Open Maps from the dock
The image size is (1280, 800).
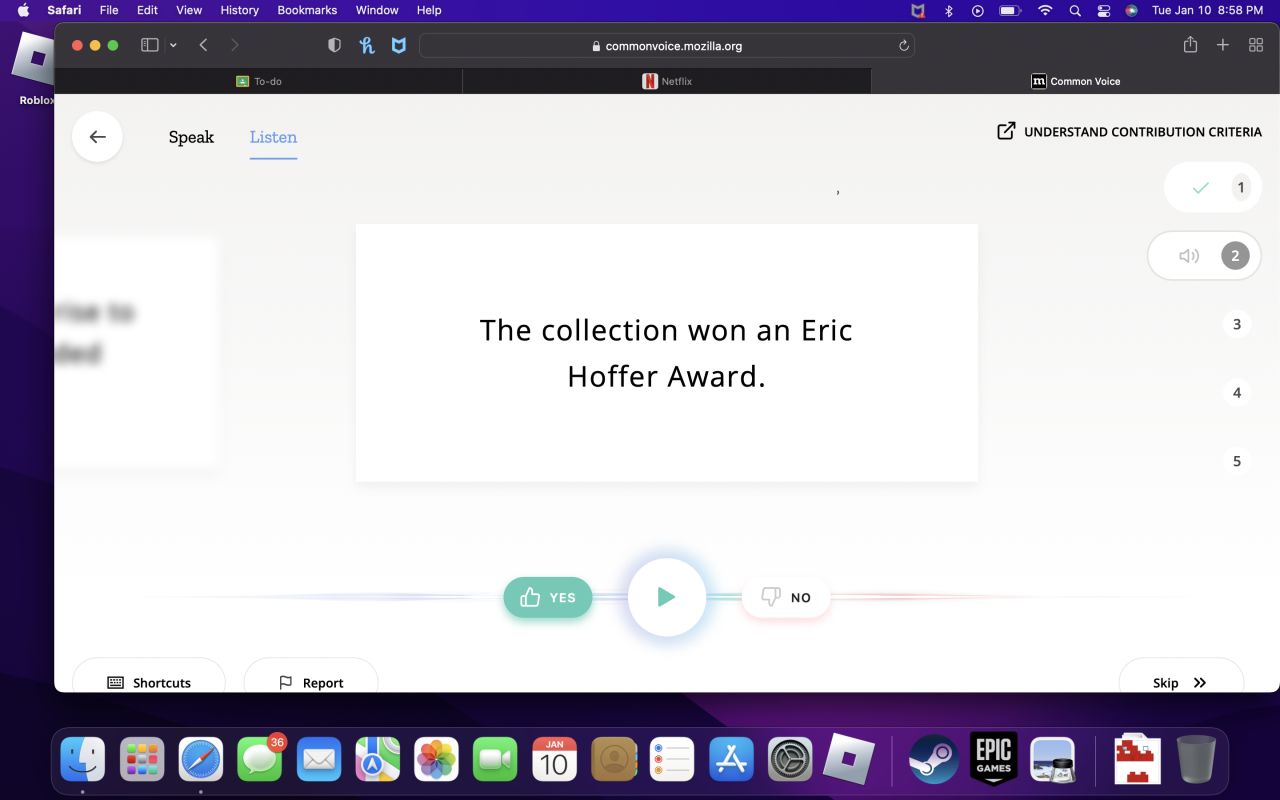pos(378,759)
